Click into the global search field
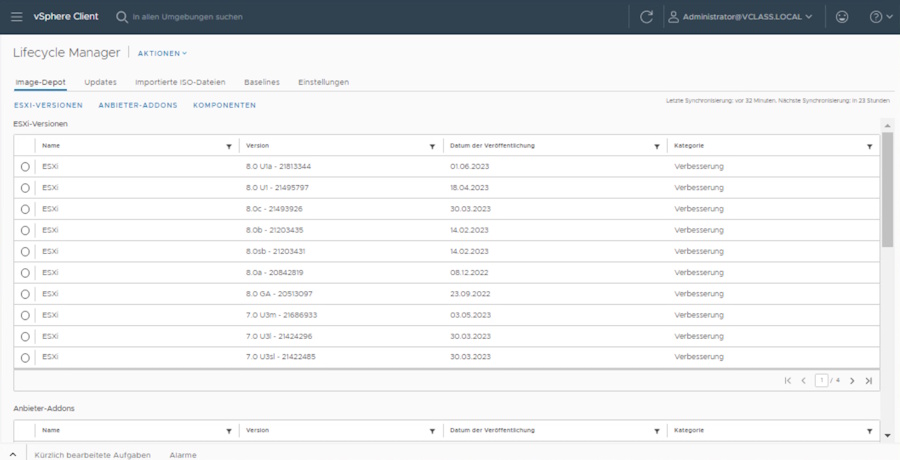The height and width of the screenshot is (460, 900). tap(187, 17)
